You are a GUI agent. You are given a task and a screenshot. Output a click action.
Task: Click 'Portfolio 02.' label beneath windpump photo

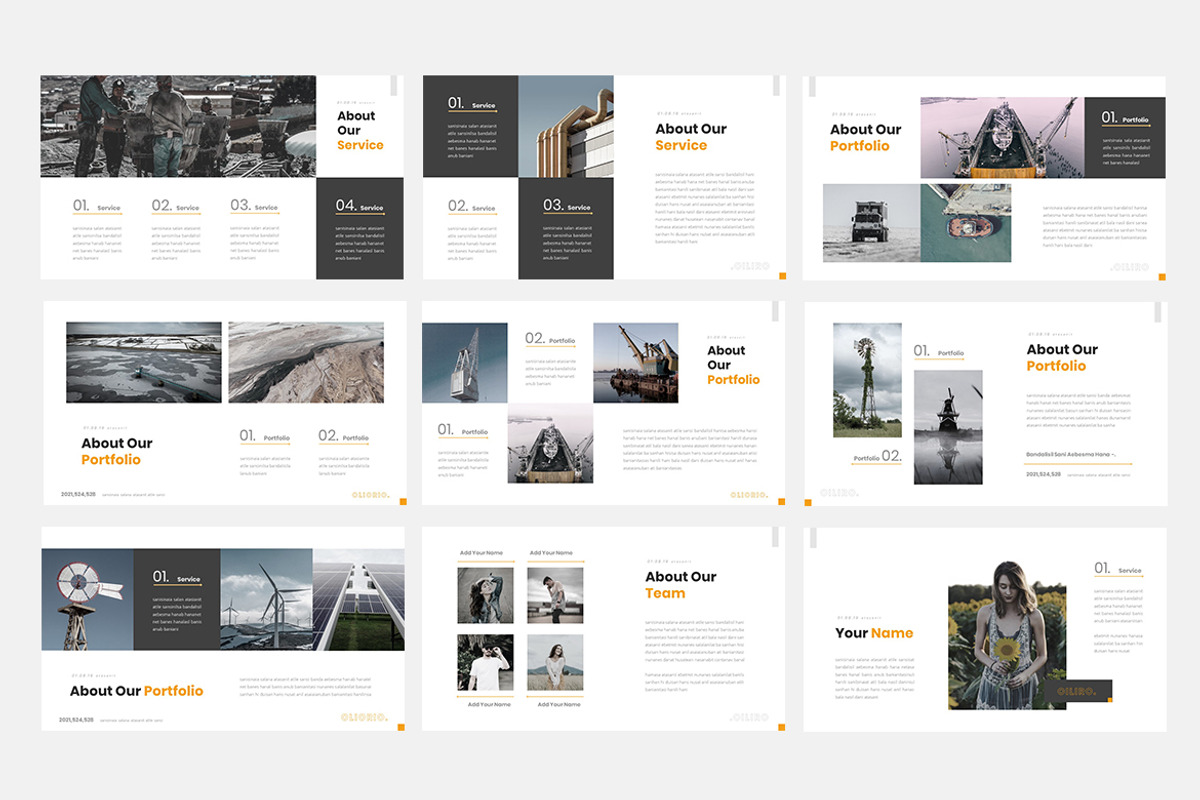click(x=877, y=456)
